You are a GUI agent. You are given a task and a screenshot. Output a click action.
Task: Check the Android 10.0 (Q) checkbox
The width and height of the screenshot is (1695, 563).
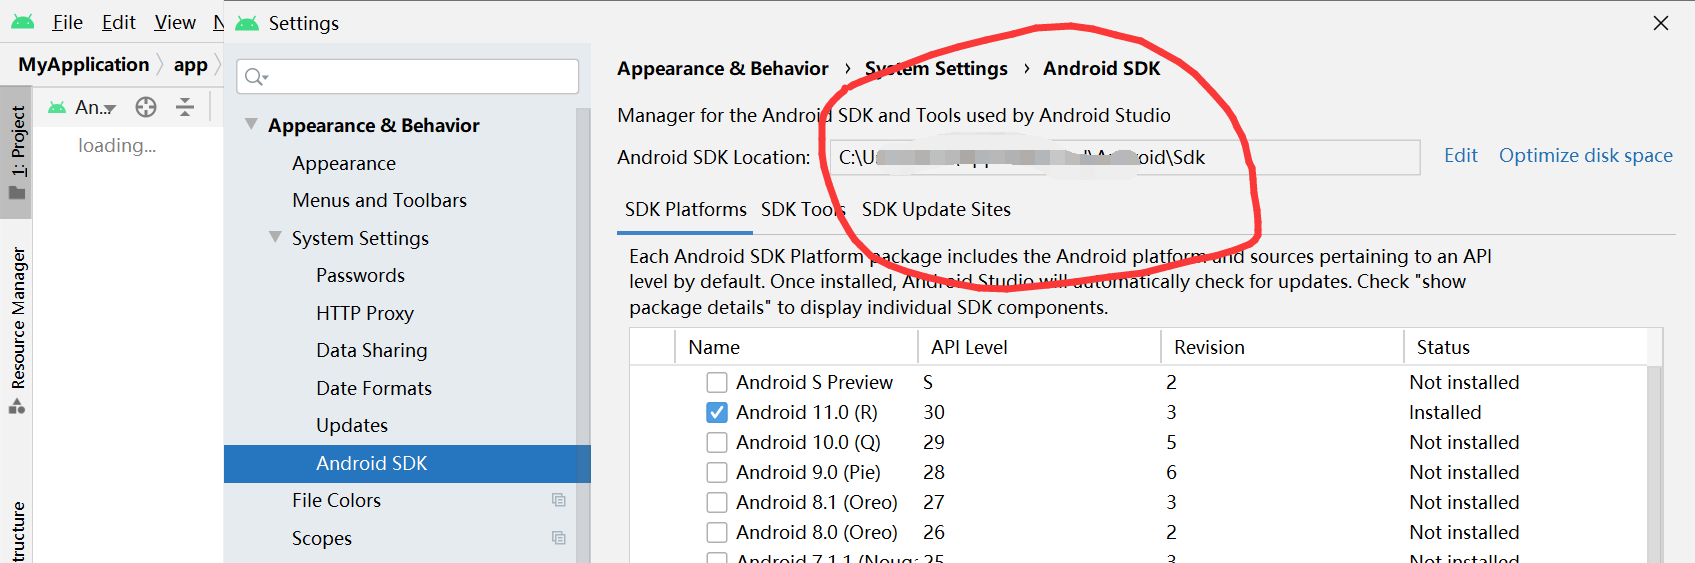click(717, 442)
